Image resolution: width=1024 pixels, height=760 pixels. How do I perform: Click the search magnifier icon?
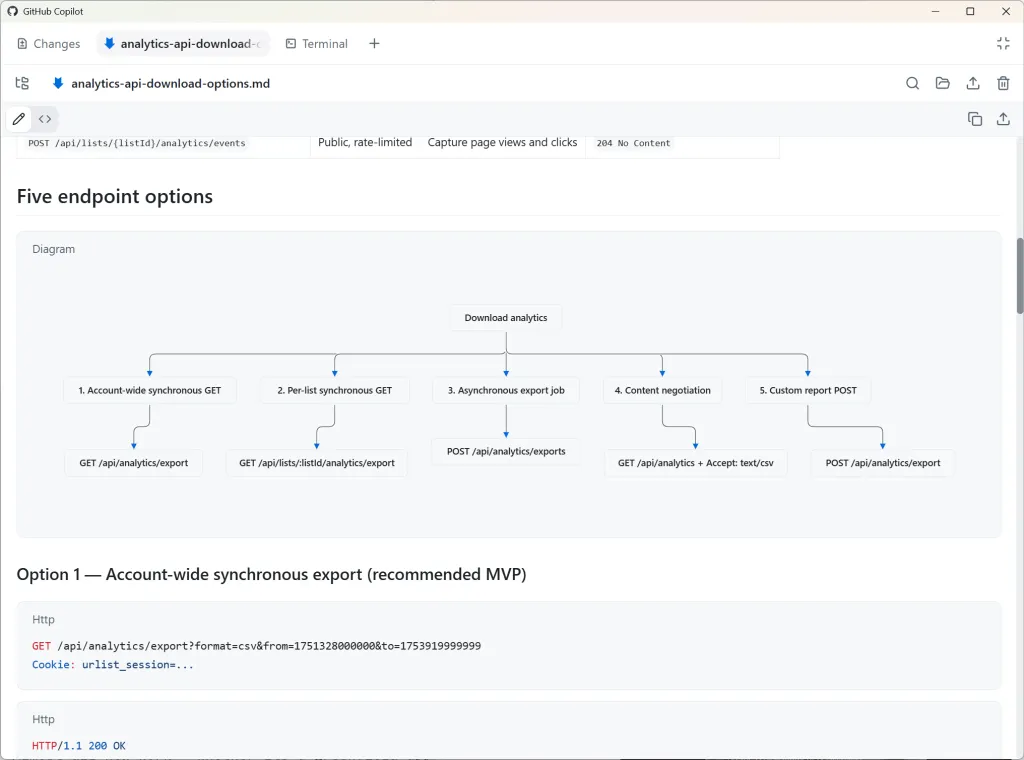coord(912,83)
